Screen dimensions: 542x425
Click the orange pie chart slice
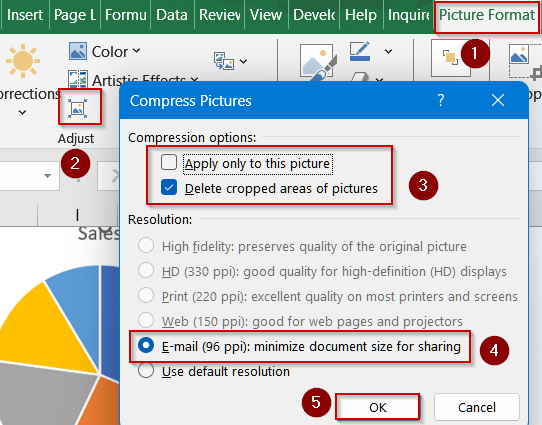(x=100, y=403)
